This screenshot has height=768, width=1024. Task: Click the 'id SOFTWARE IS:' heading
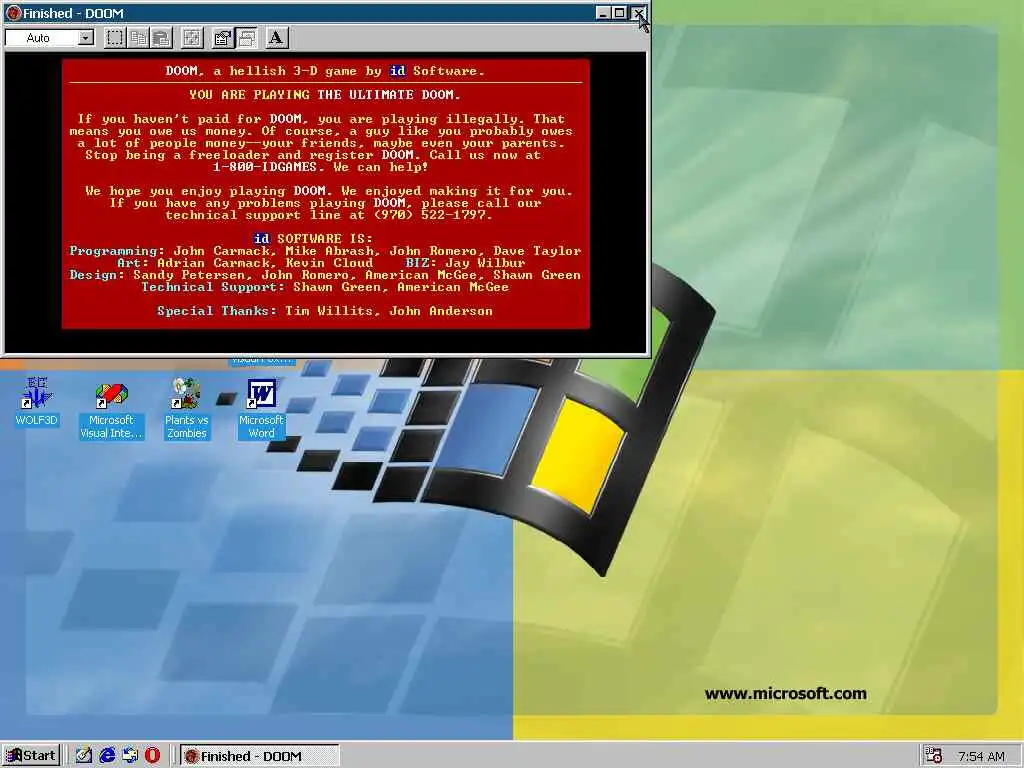click(x=313, y=239)
